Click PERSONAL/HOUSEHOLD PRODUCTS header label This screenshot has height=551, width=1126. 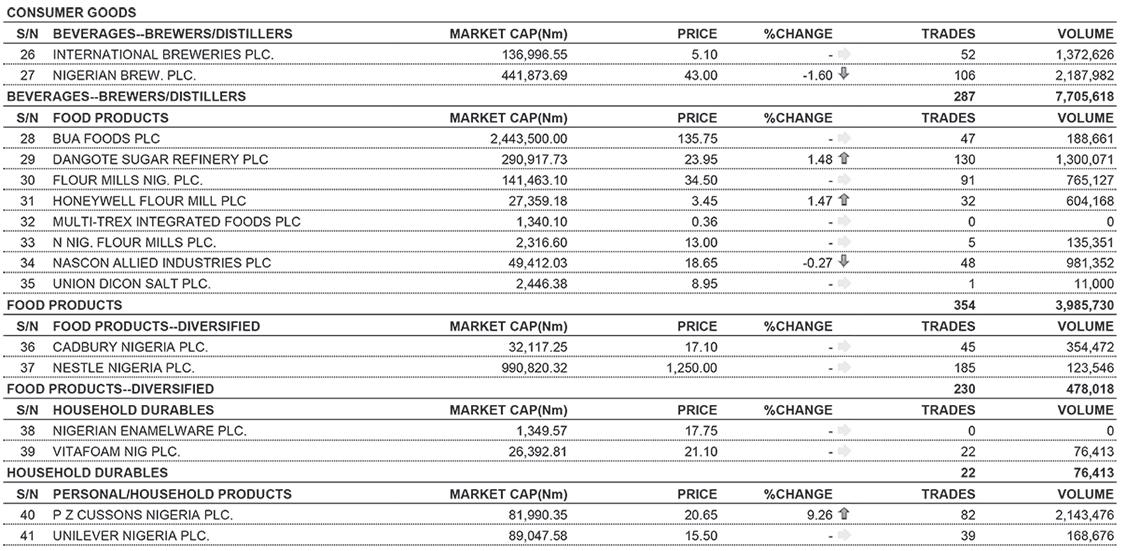point(172,494)
